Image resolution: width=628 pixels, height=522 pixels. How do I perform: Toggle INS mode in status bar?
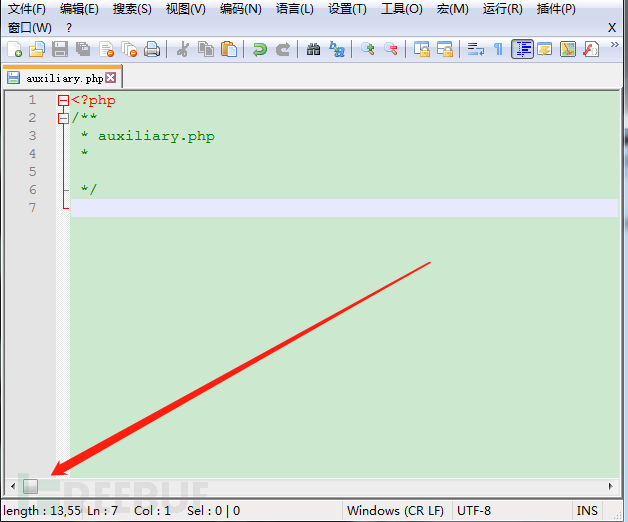point(587,510)
